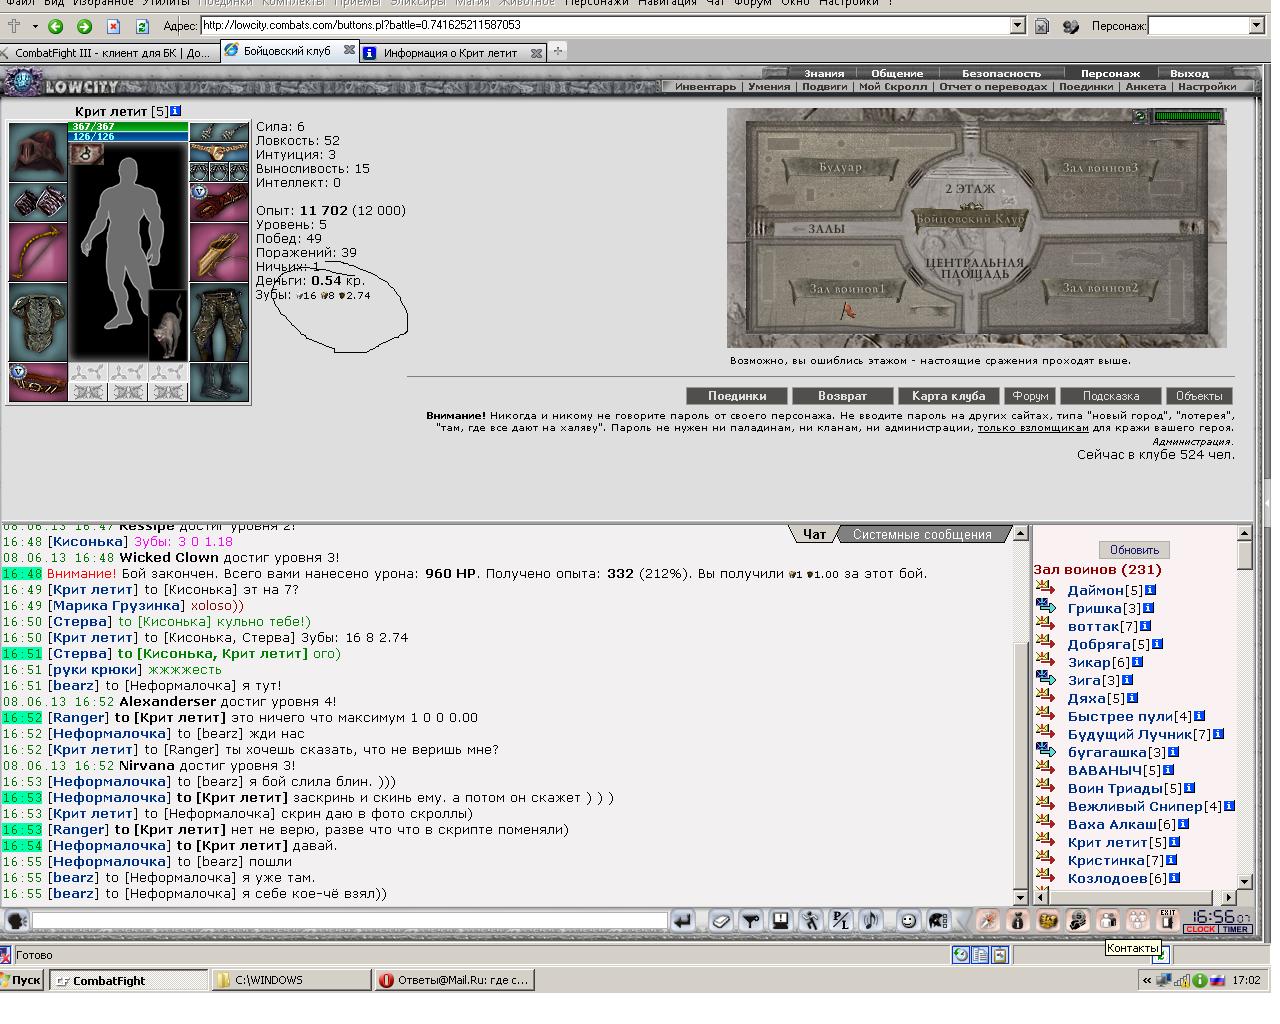Screen dimensions: 1280x1024
Task: Click the knight helmet list icon
Action: (938, 921)
